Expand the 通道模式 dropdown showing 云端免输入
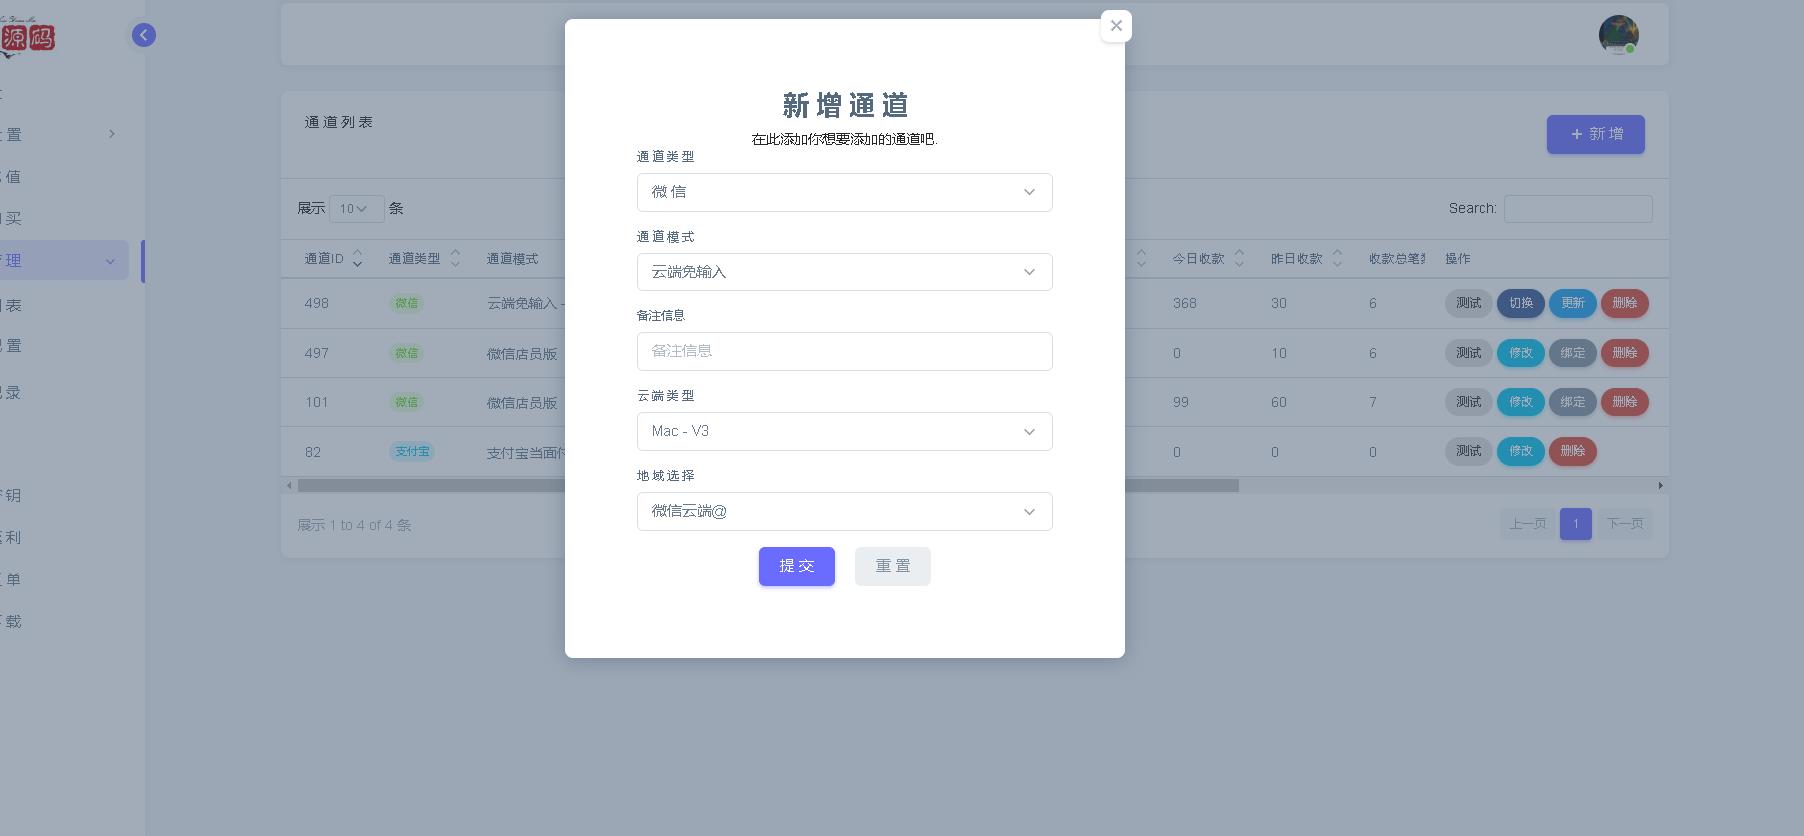The width and height of the screenshot is (1804, 836). (844, 272)
